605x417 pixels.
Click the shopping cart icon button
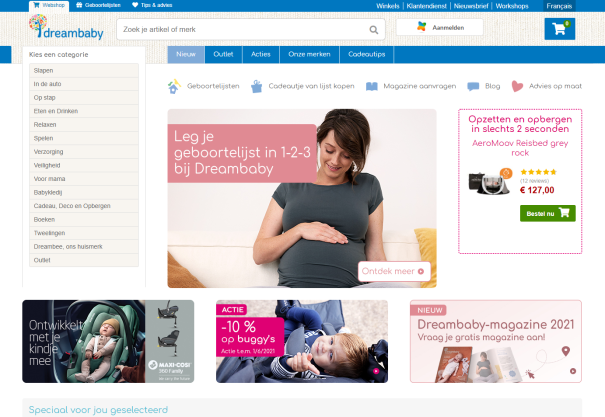click(x=559, y=29)
